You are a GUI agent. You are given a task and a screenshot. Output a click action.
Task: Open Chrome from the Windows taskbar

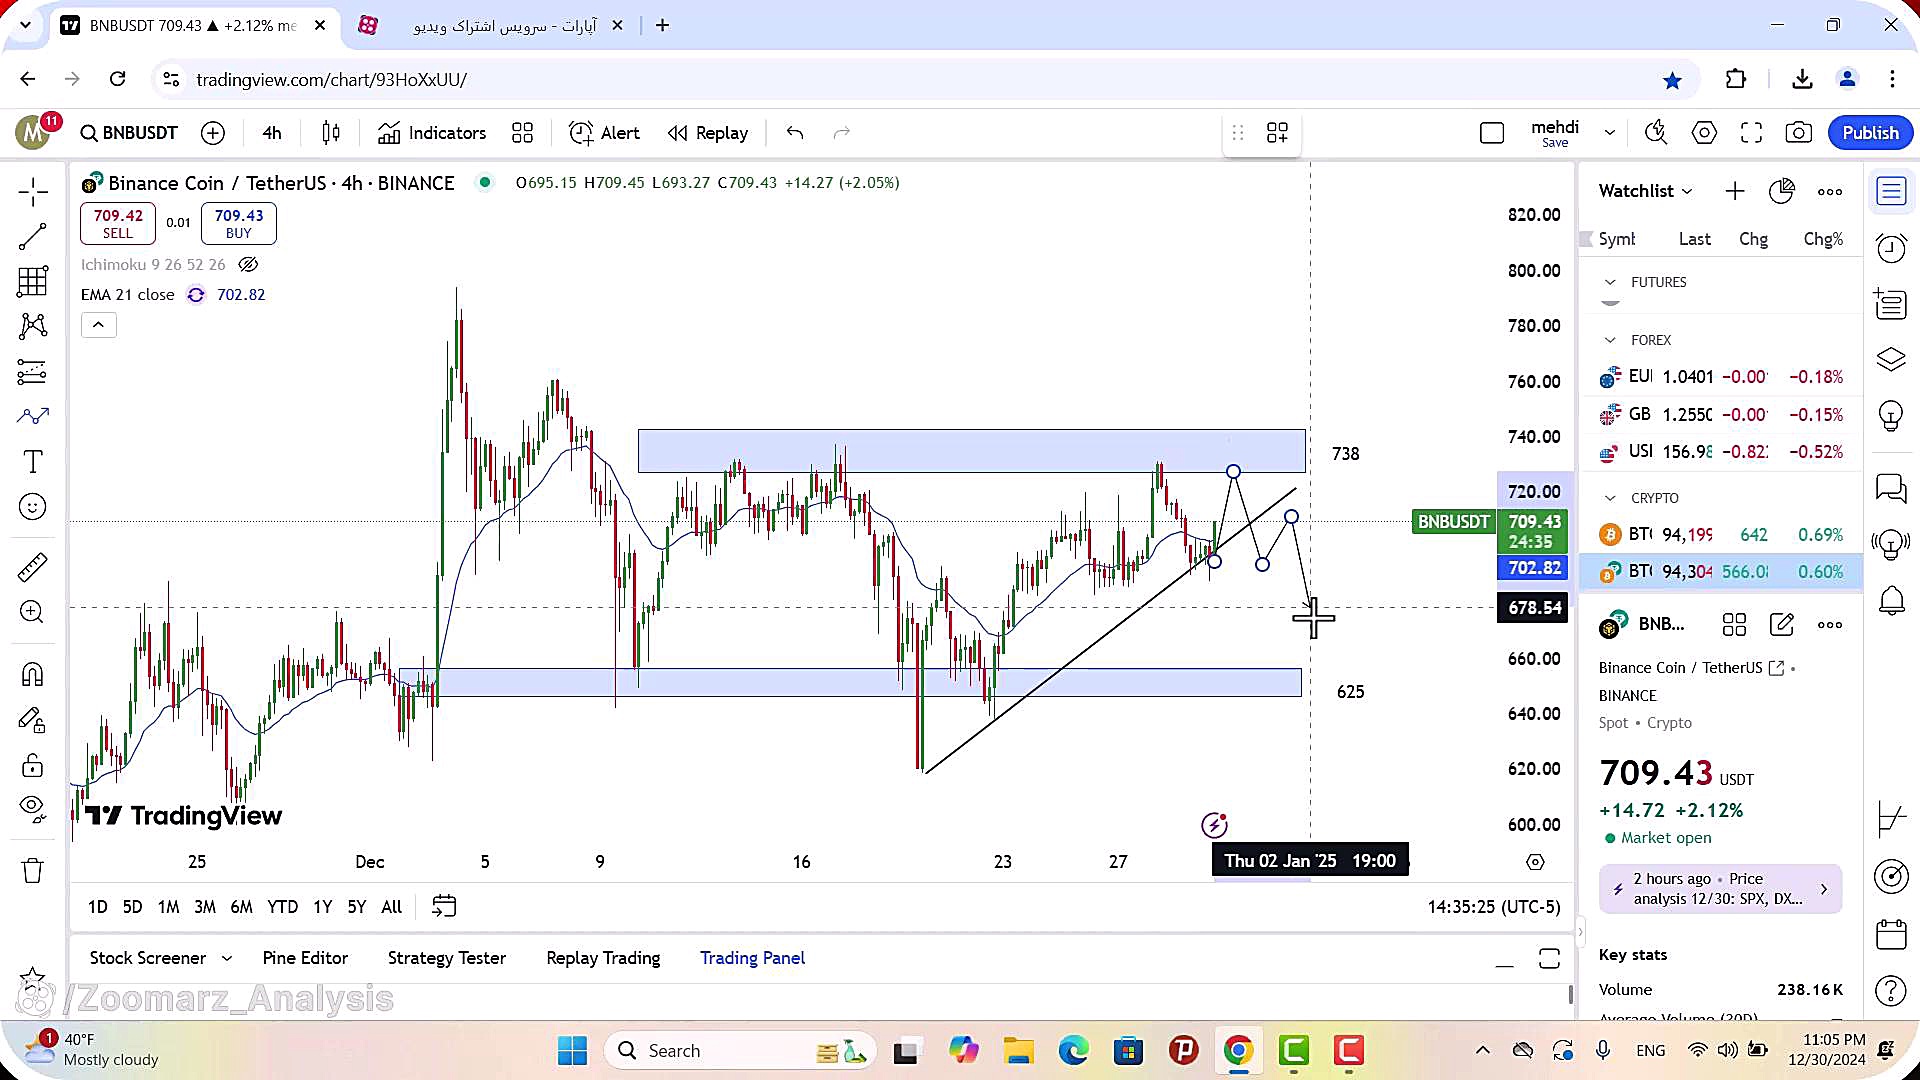tap(1238, 1051)
